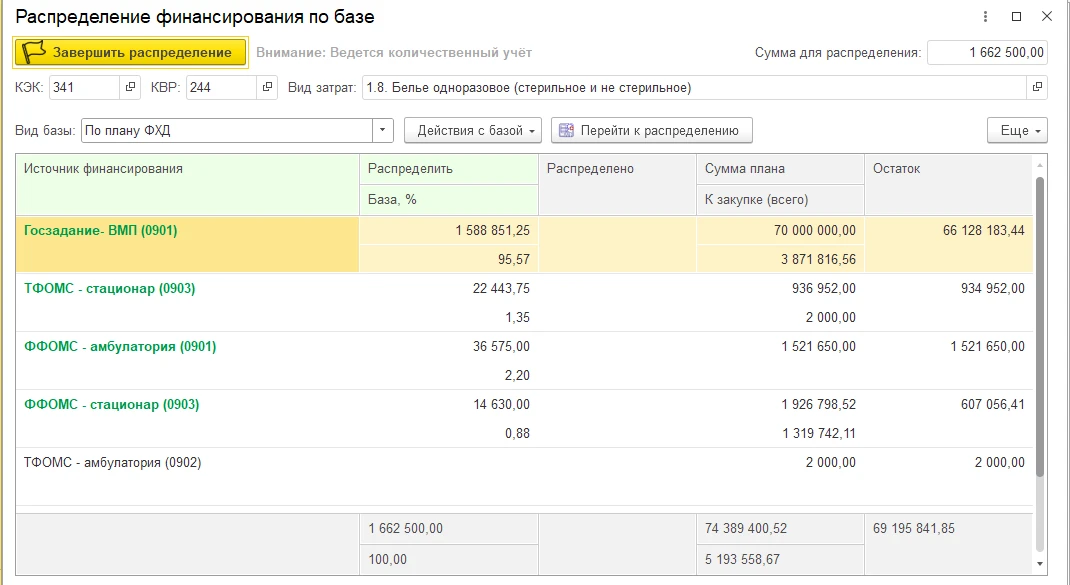
Task: Maximize the Распределение финансирования window
Action: pos(1016,16)
